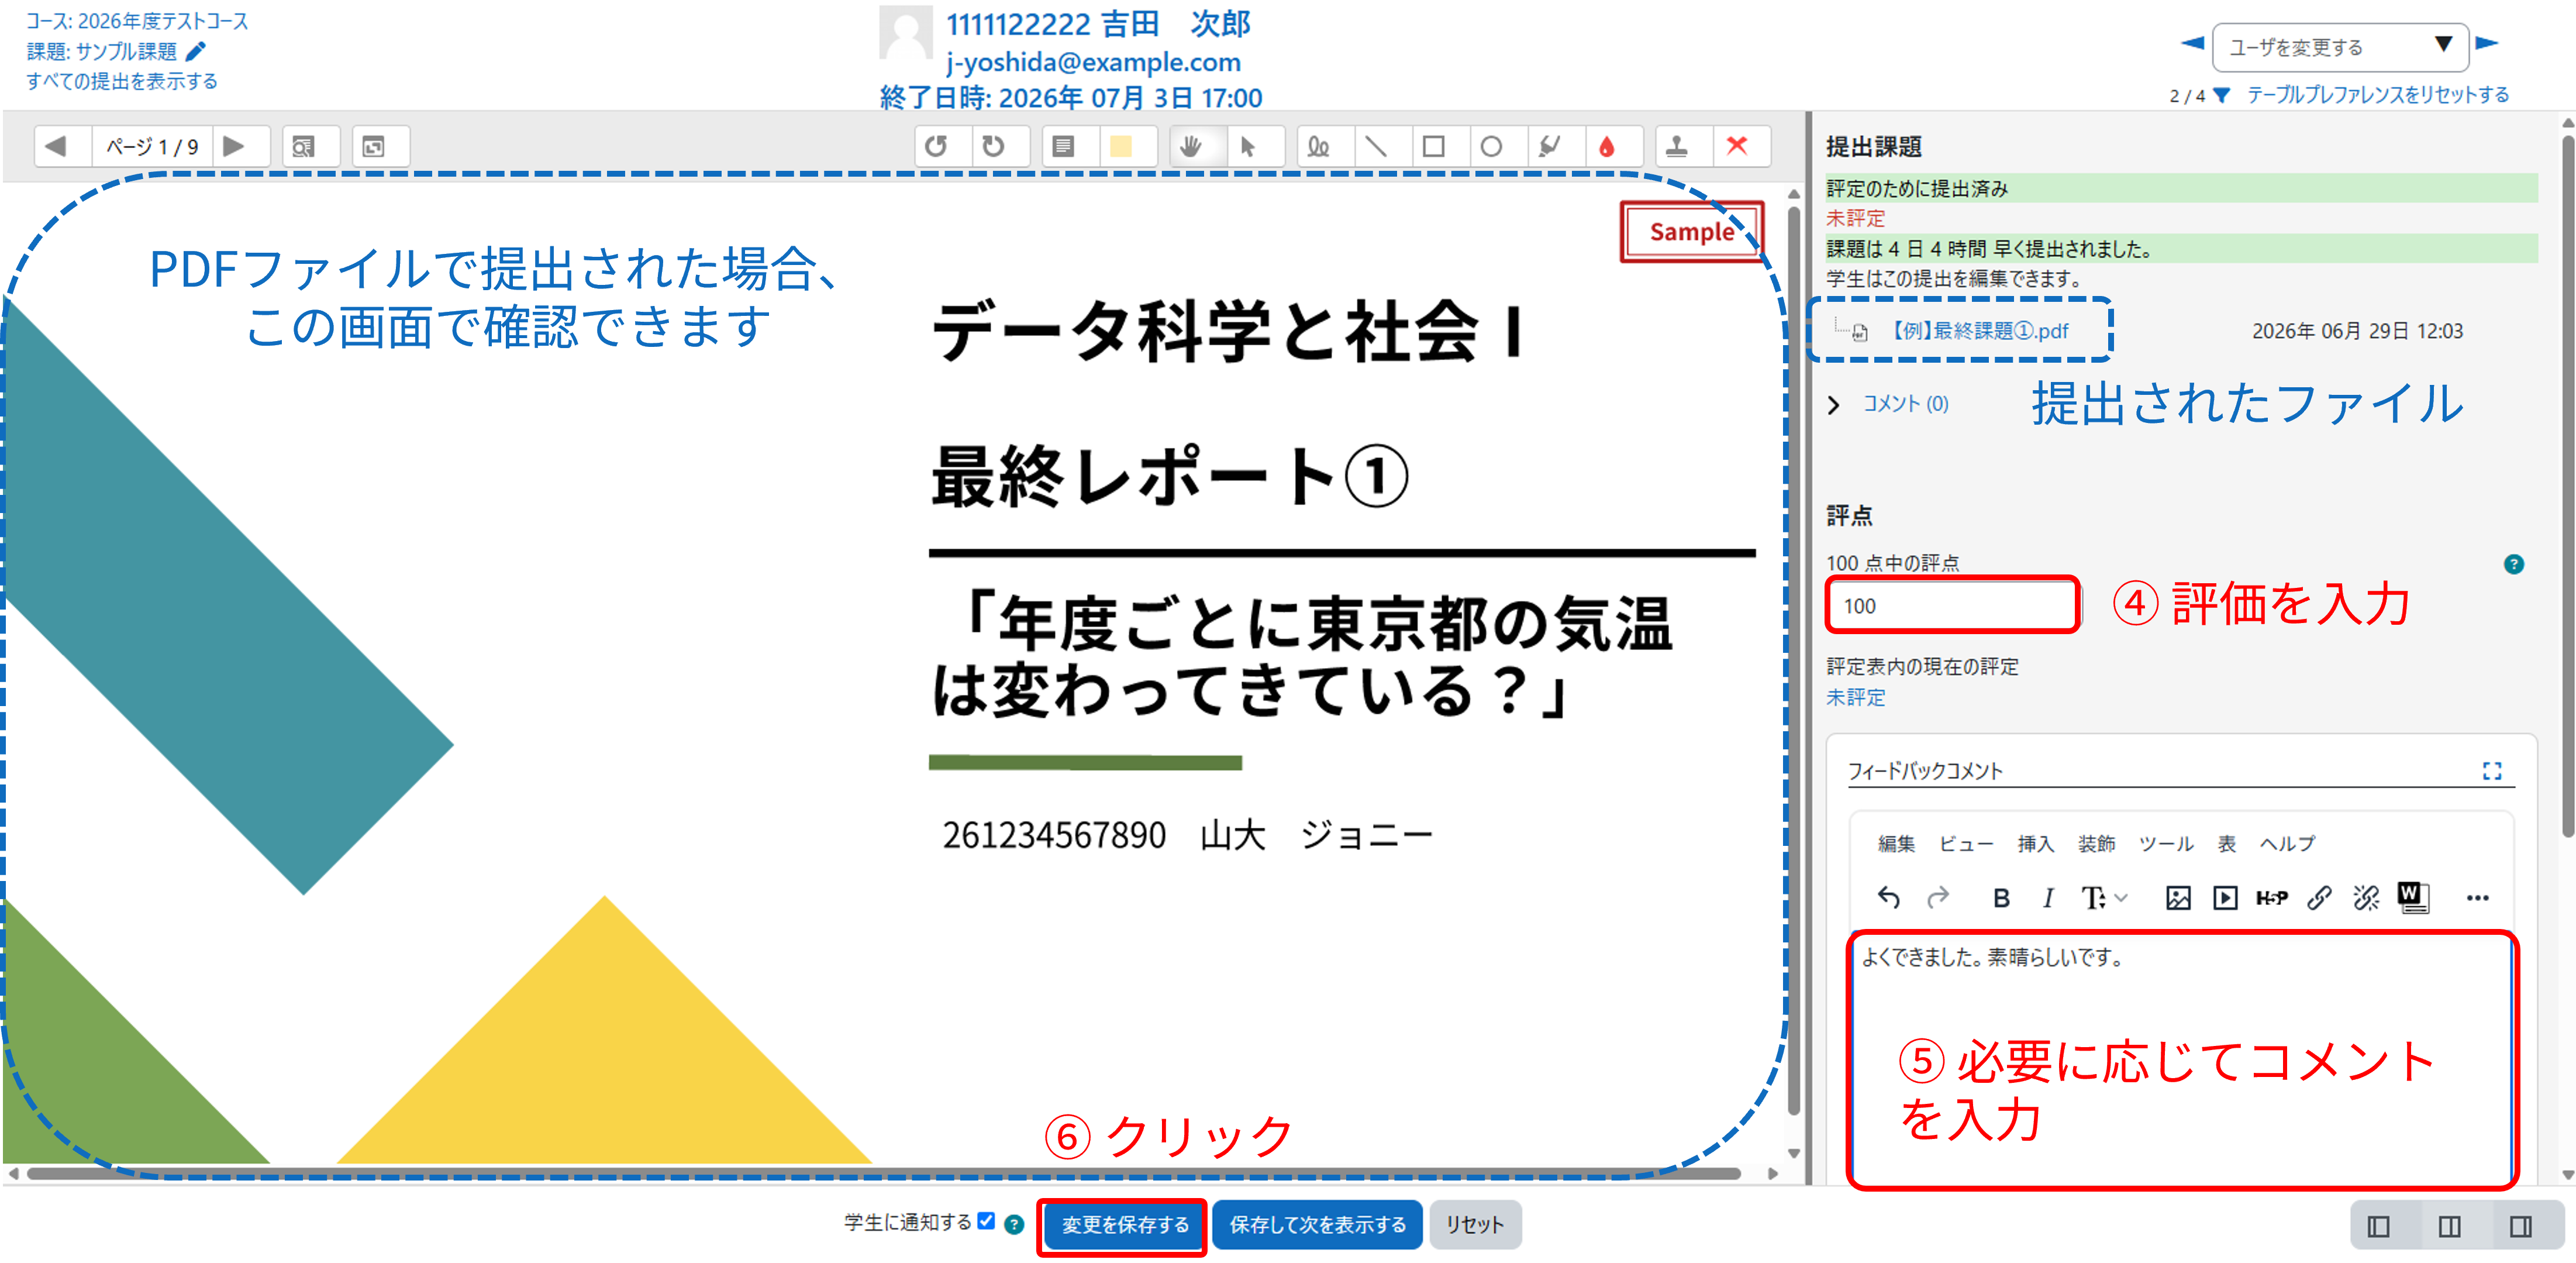Open the ツール menu in editor
This screenshot has width=2576, height=1263.
pyautogui.click(x=2166, y=844)
